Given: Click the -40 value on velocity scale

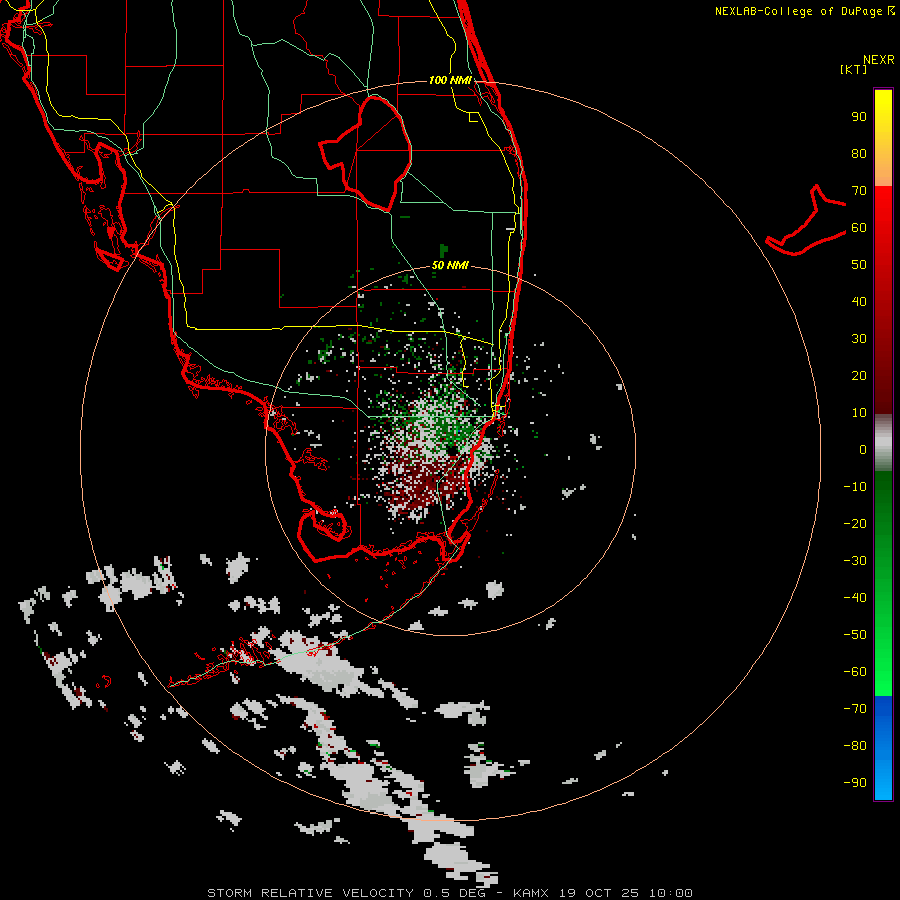Looking at the screenshot, I should tap(855, 598).
